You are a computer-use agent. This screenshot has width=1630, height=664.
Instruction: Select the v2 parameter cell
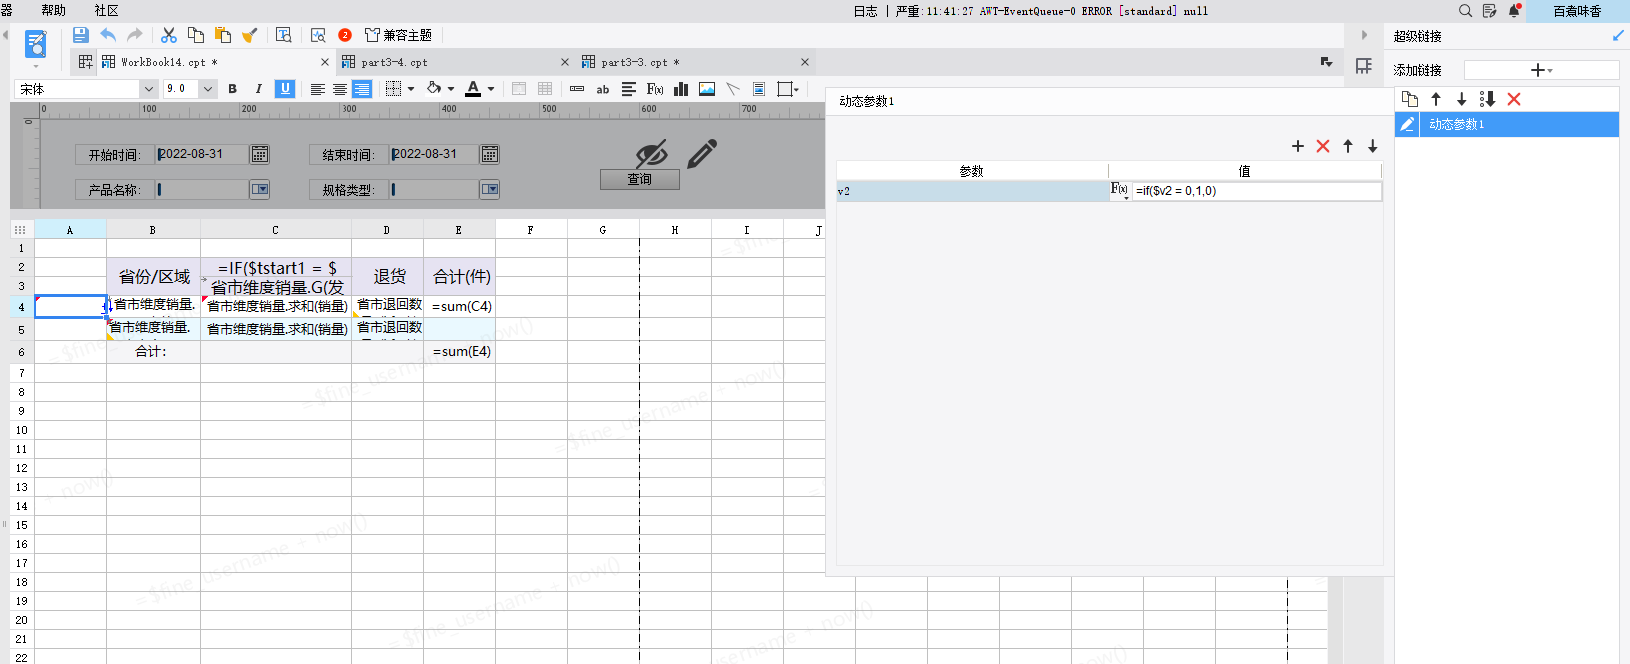tap(972, 191)
